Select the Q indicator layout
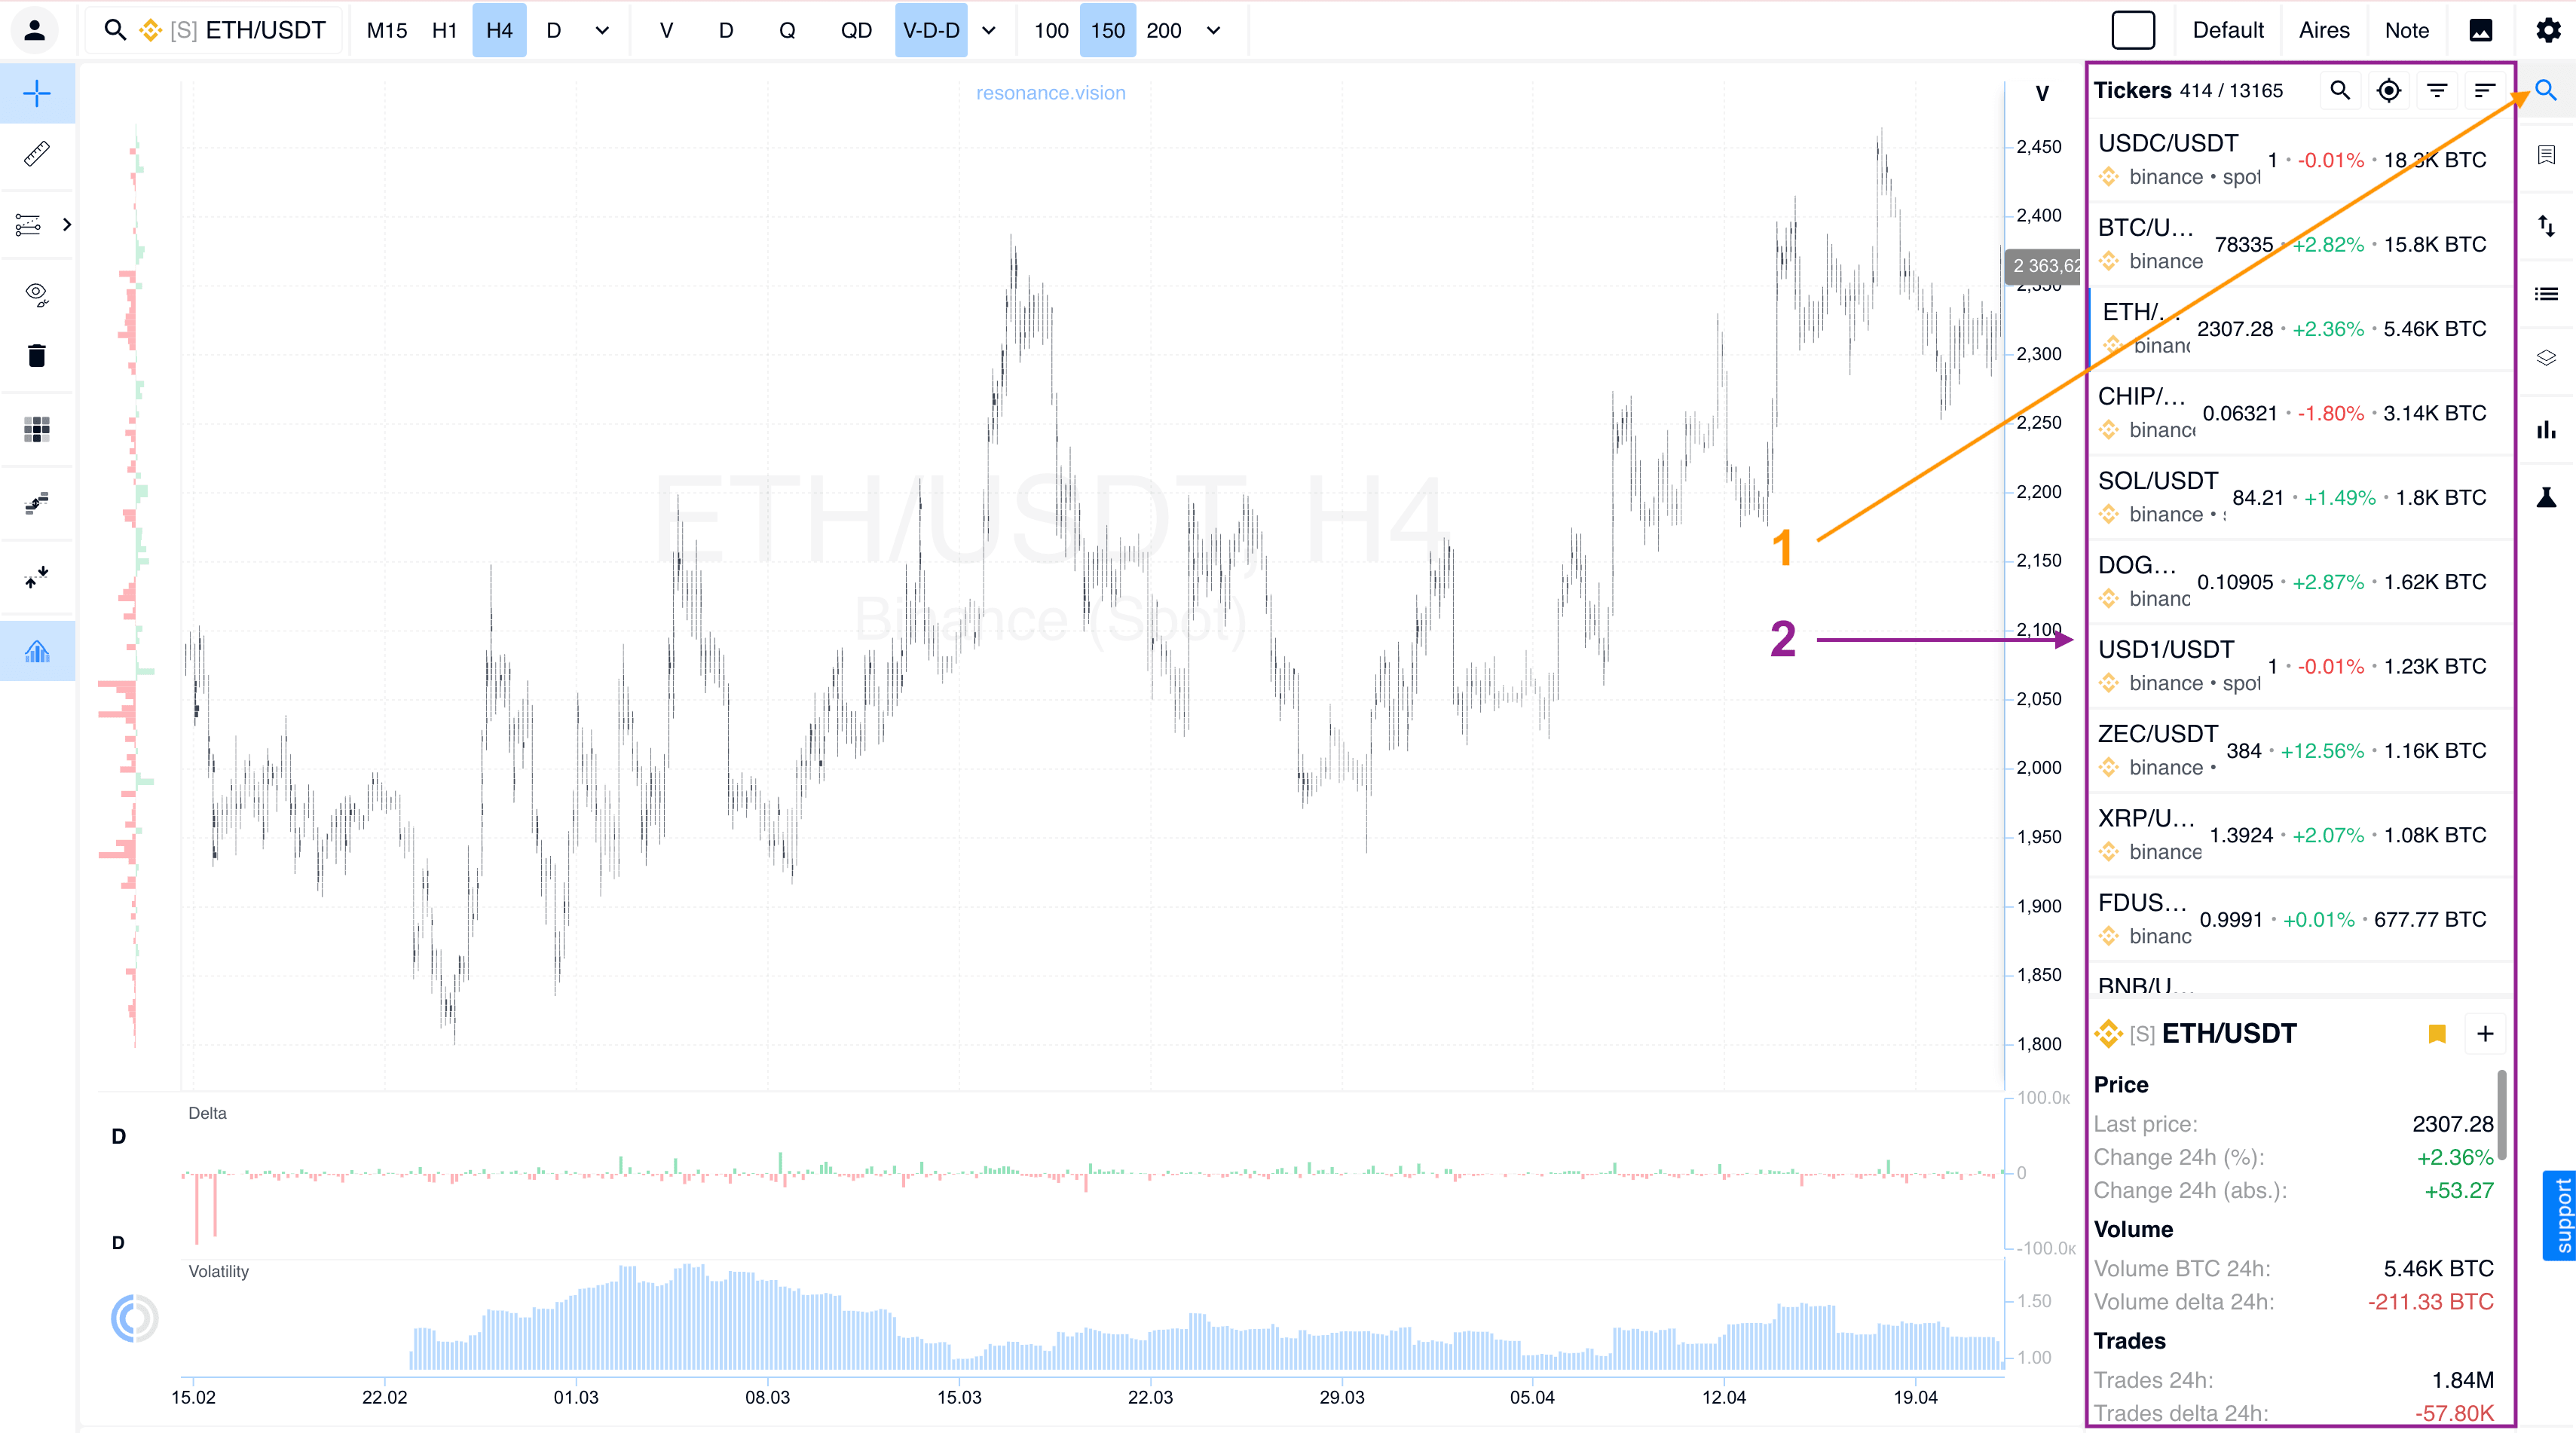 click(x=787, y=30)
